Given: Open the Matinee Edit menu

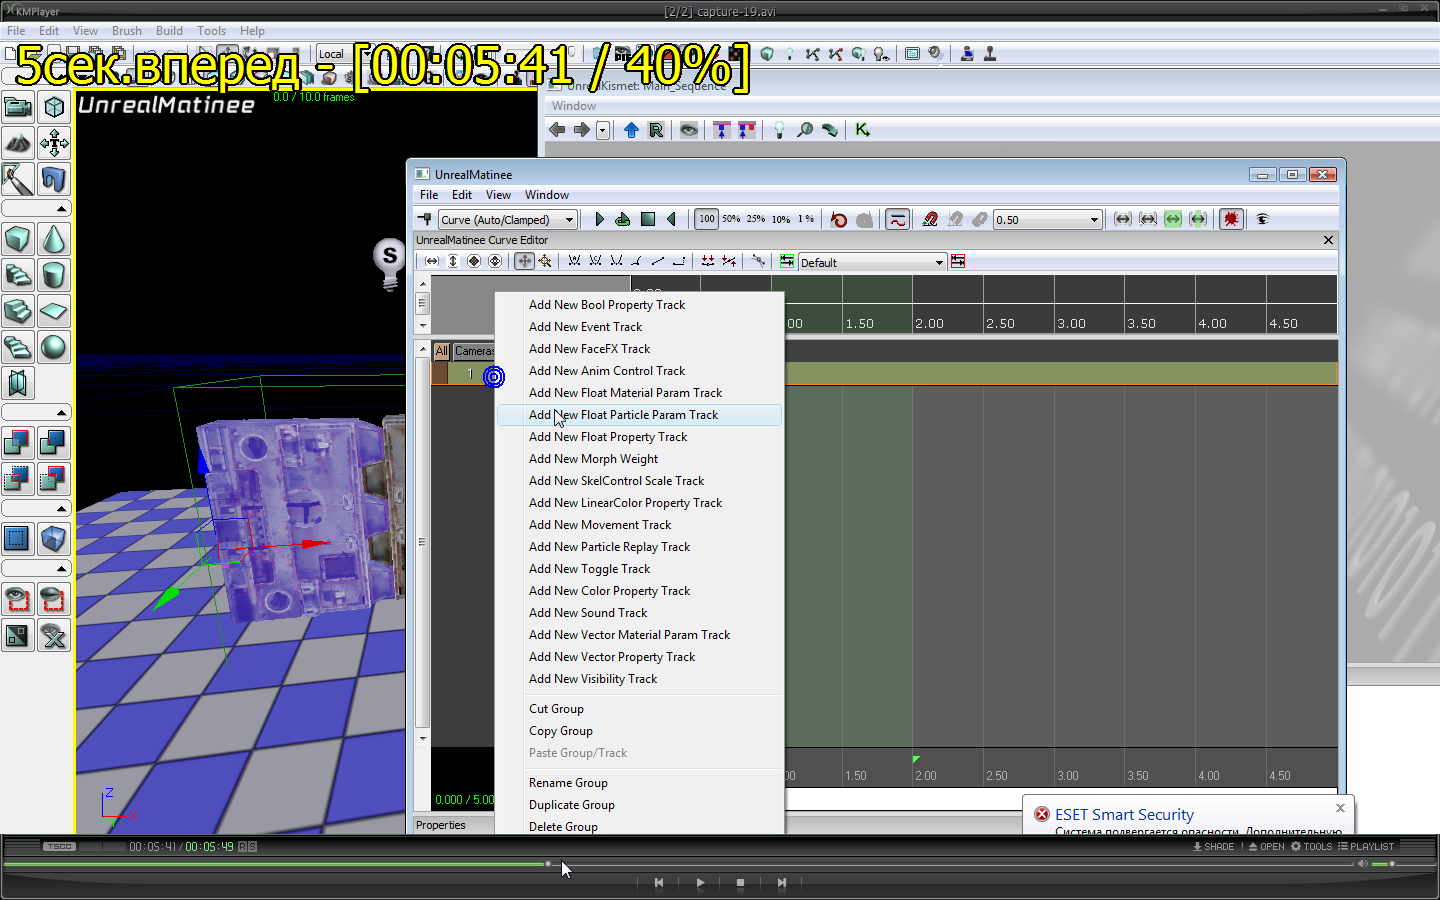Looking at the screenshot, I should click(x=462, y=195).
